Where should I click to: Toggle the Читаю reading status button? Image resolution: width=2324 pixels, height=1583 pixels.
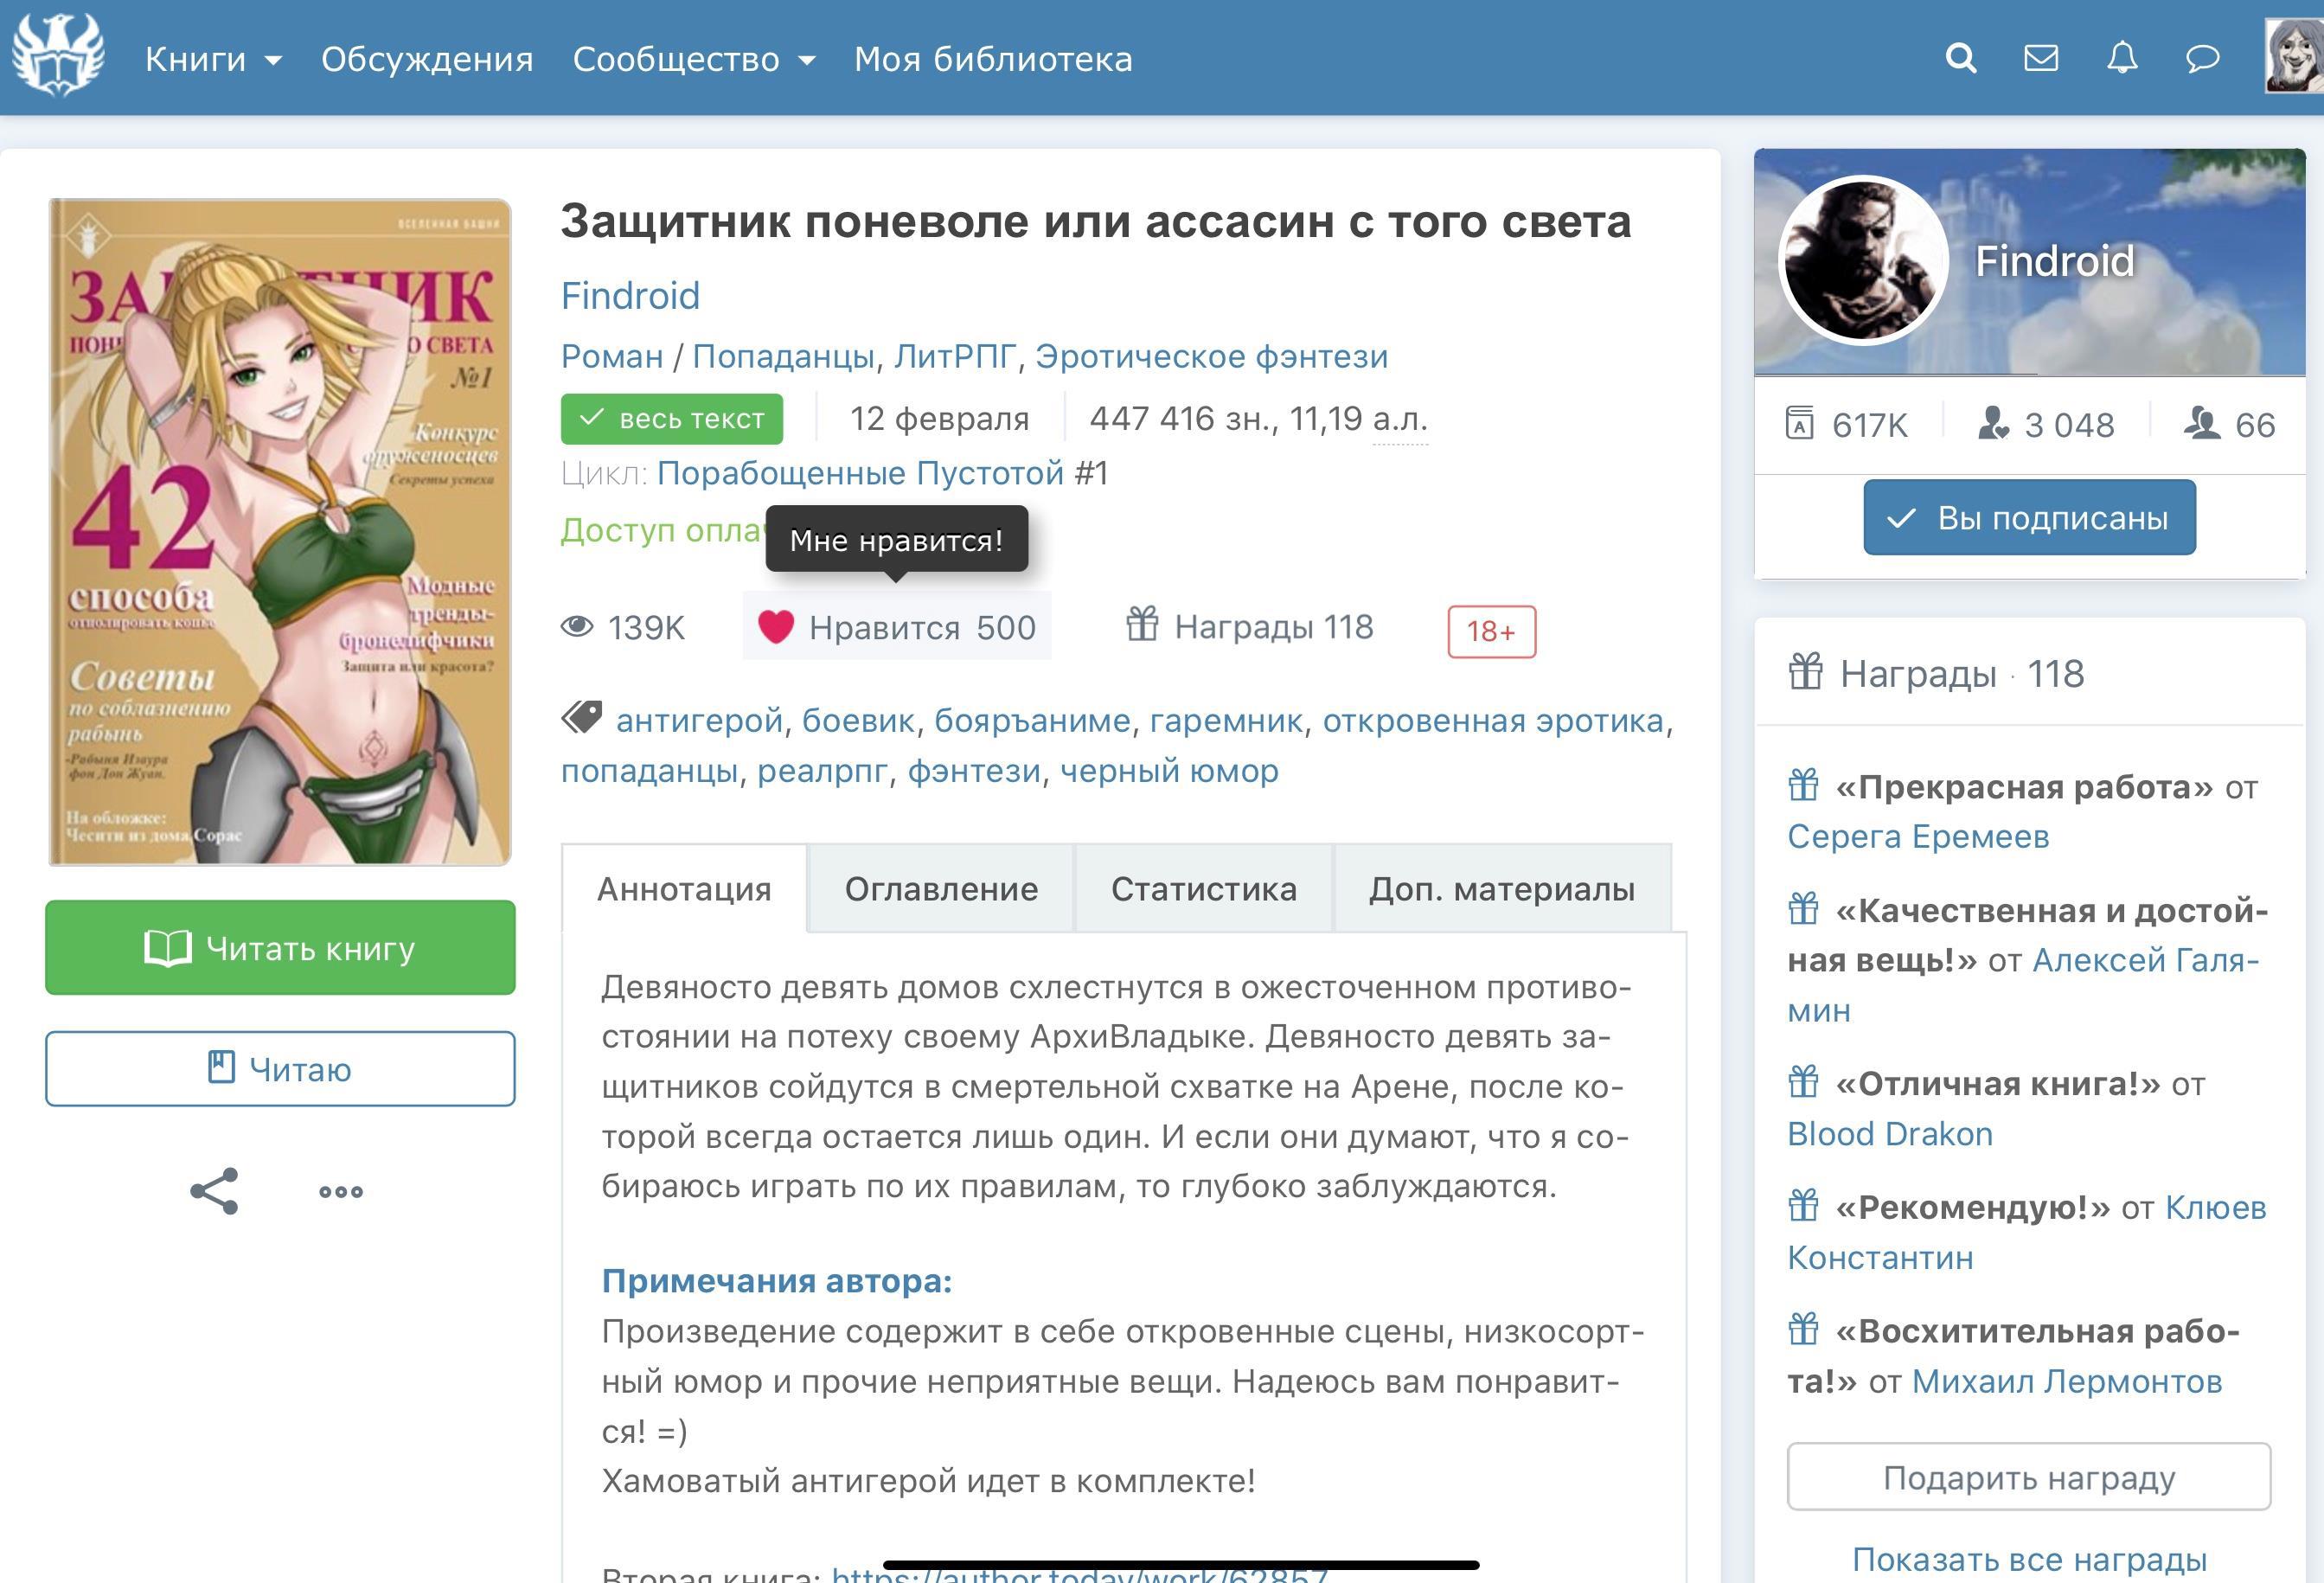[280, 1069]
